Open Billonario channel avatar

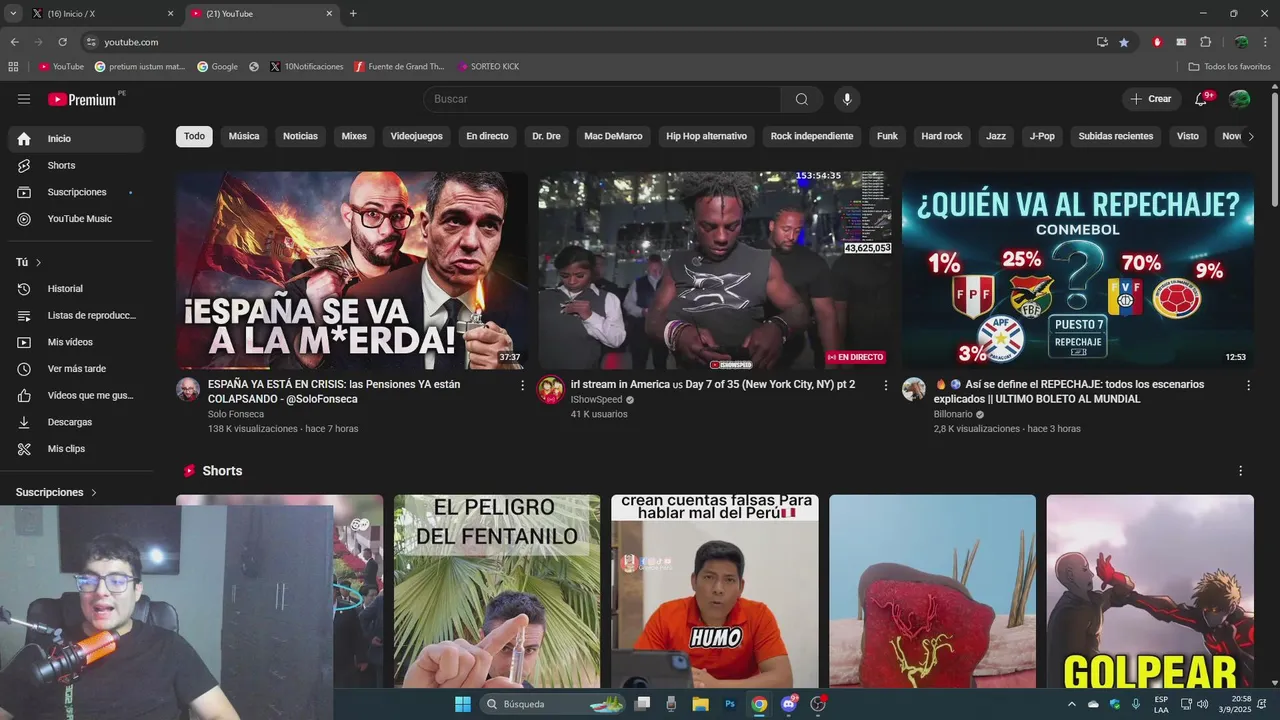[914, 389]
